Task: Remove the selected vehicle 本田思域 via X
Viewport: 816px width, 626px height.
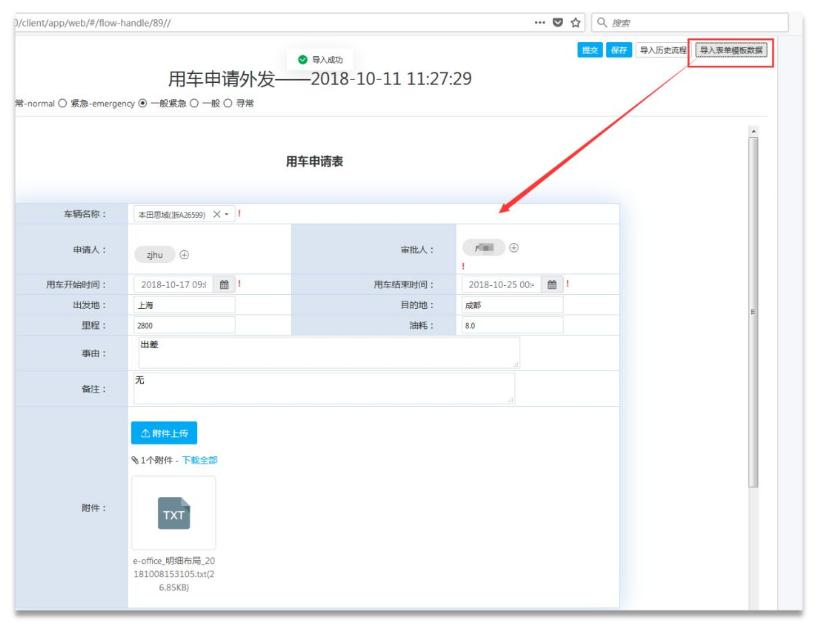Action: pyautogui.click(x=216, y=213)
